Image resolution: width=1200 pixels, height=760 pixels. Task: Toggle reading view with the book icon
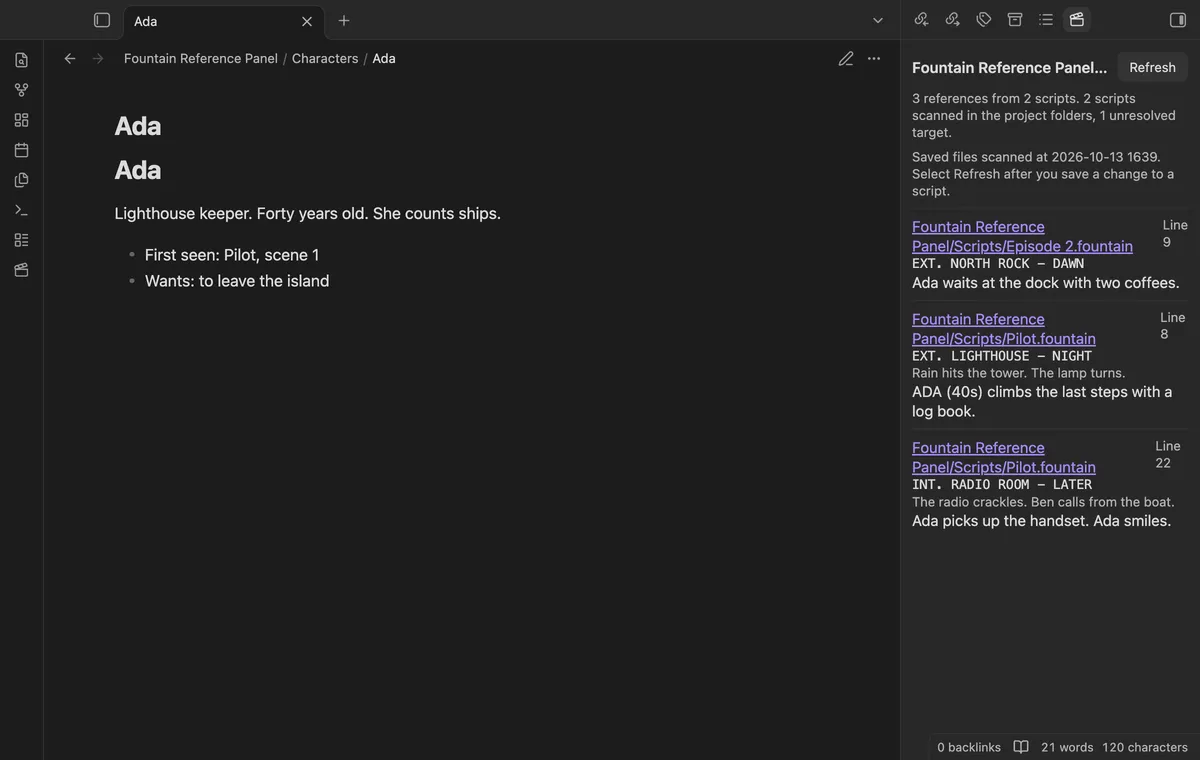(1021, 747)
